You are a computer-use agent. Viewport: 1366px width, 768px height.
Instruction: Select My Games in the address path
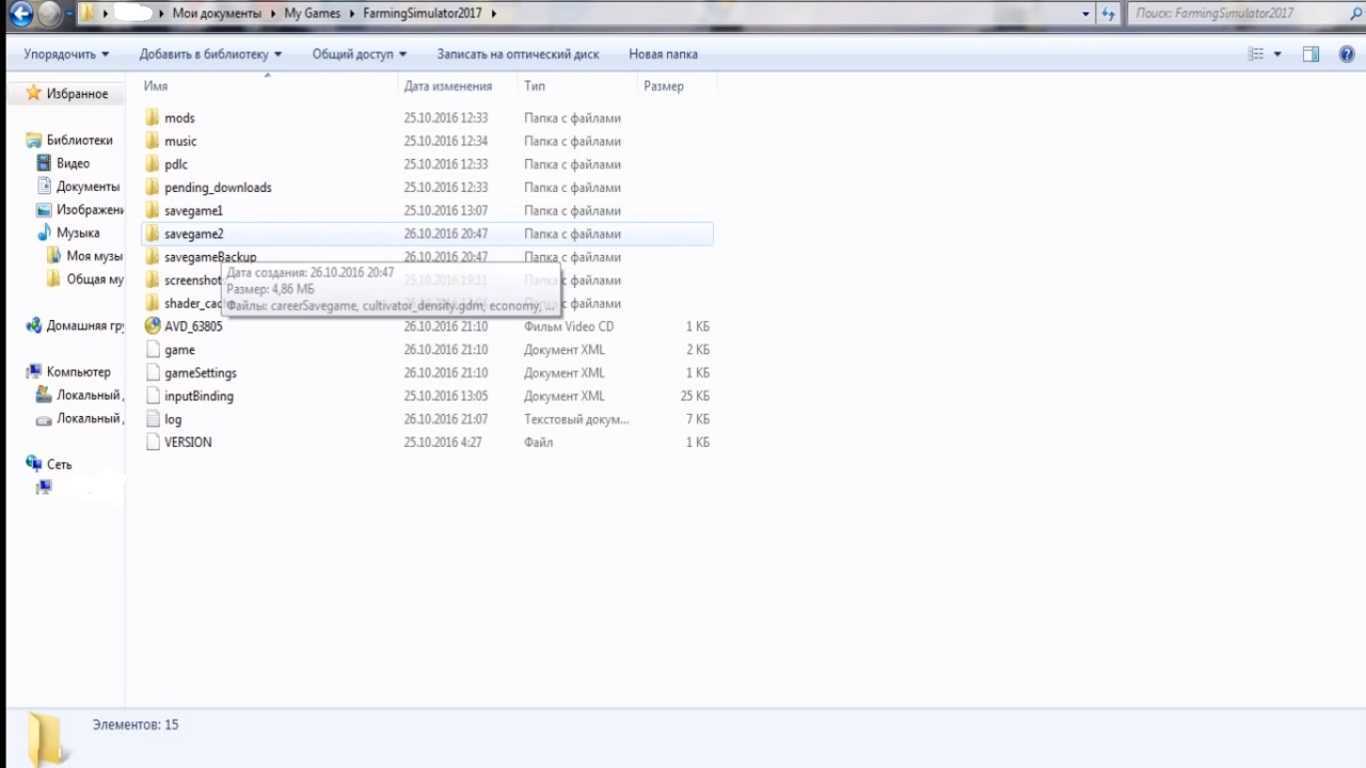click(312, 14)
